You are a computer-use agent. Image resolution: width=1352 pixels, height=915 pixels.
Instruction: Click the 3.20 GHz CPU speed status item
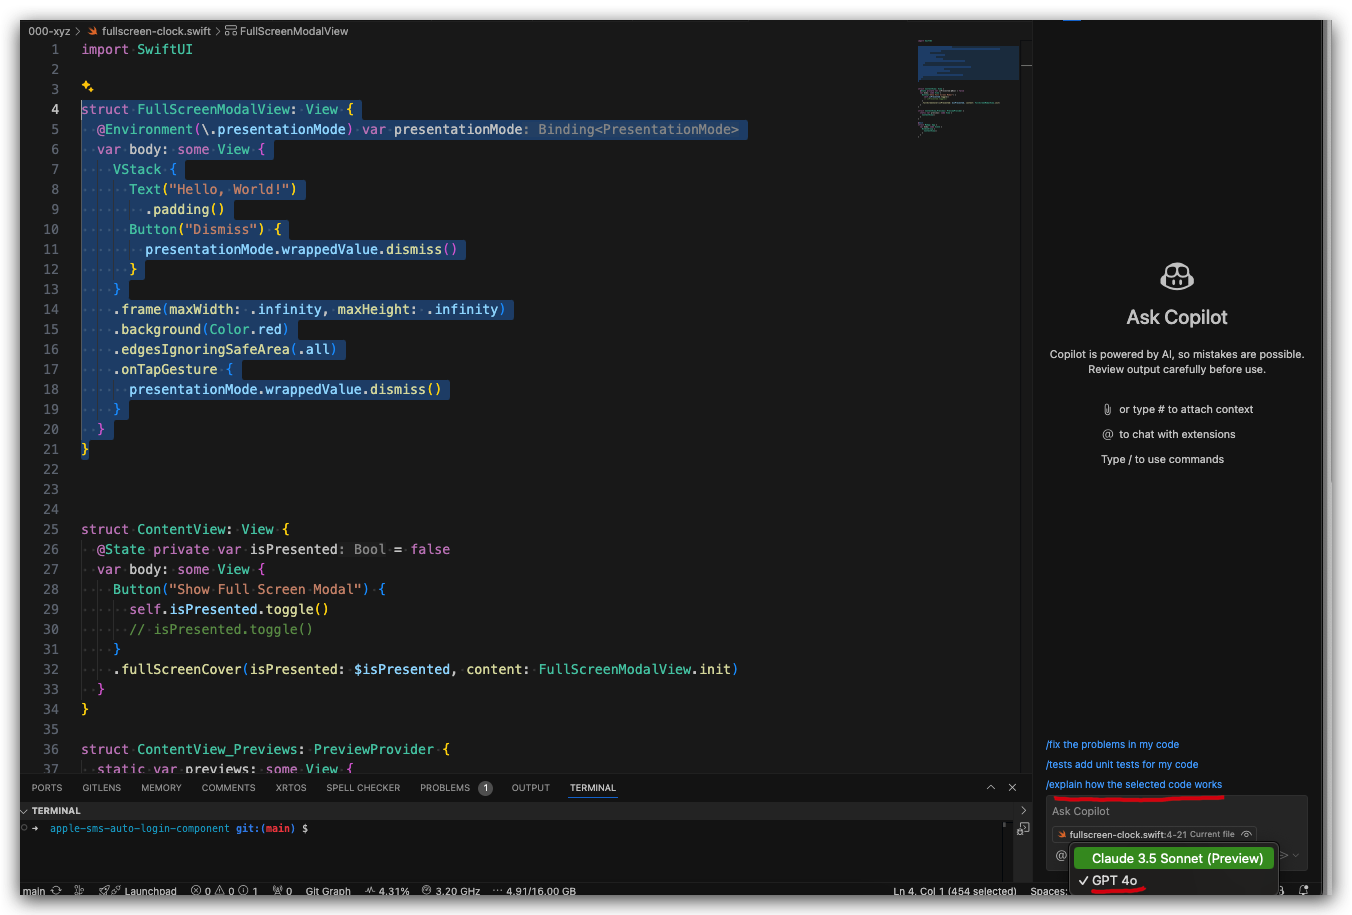[x=451, y=891]
